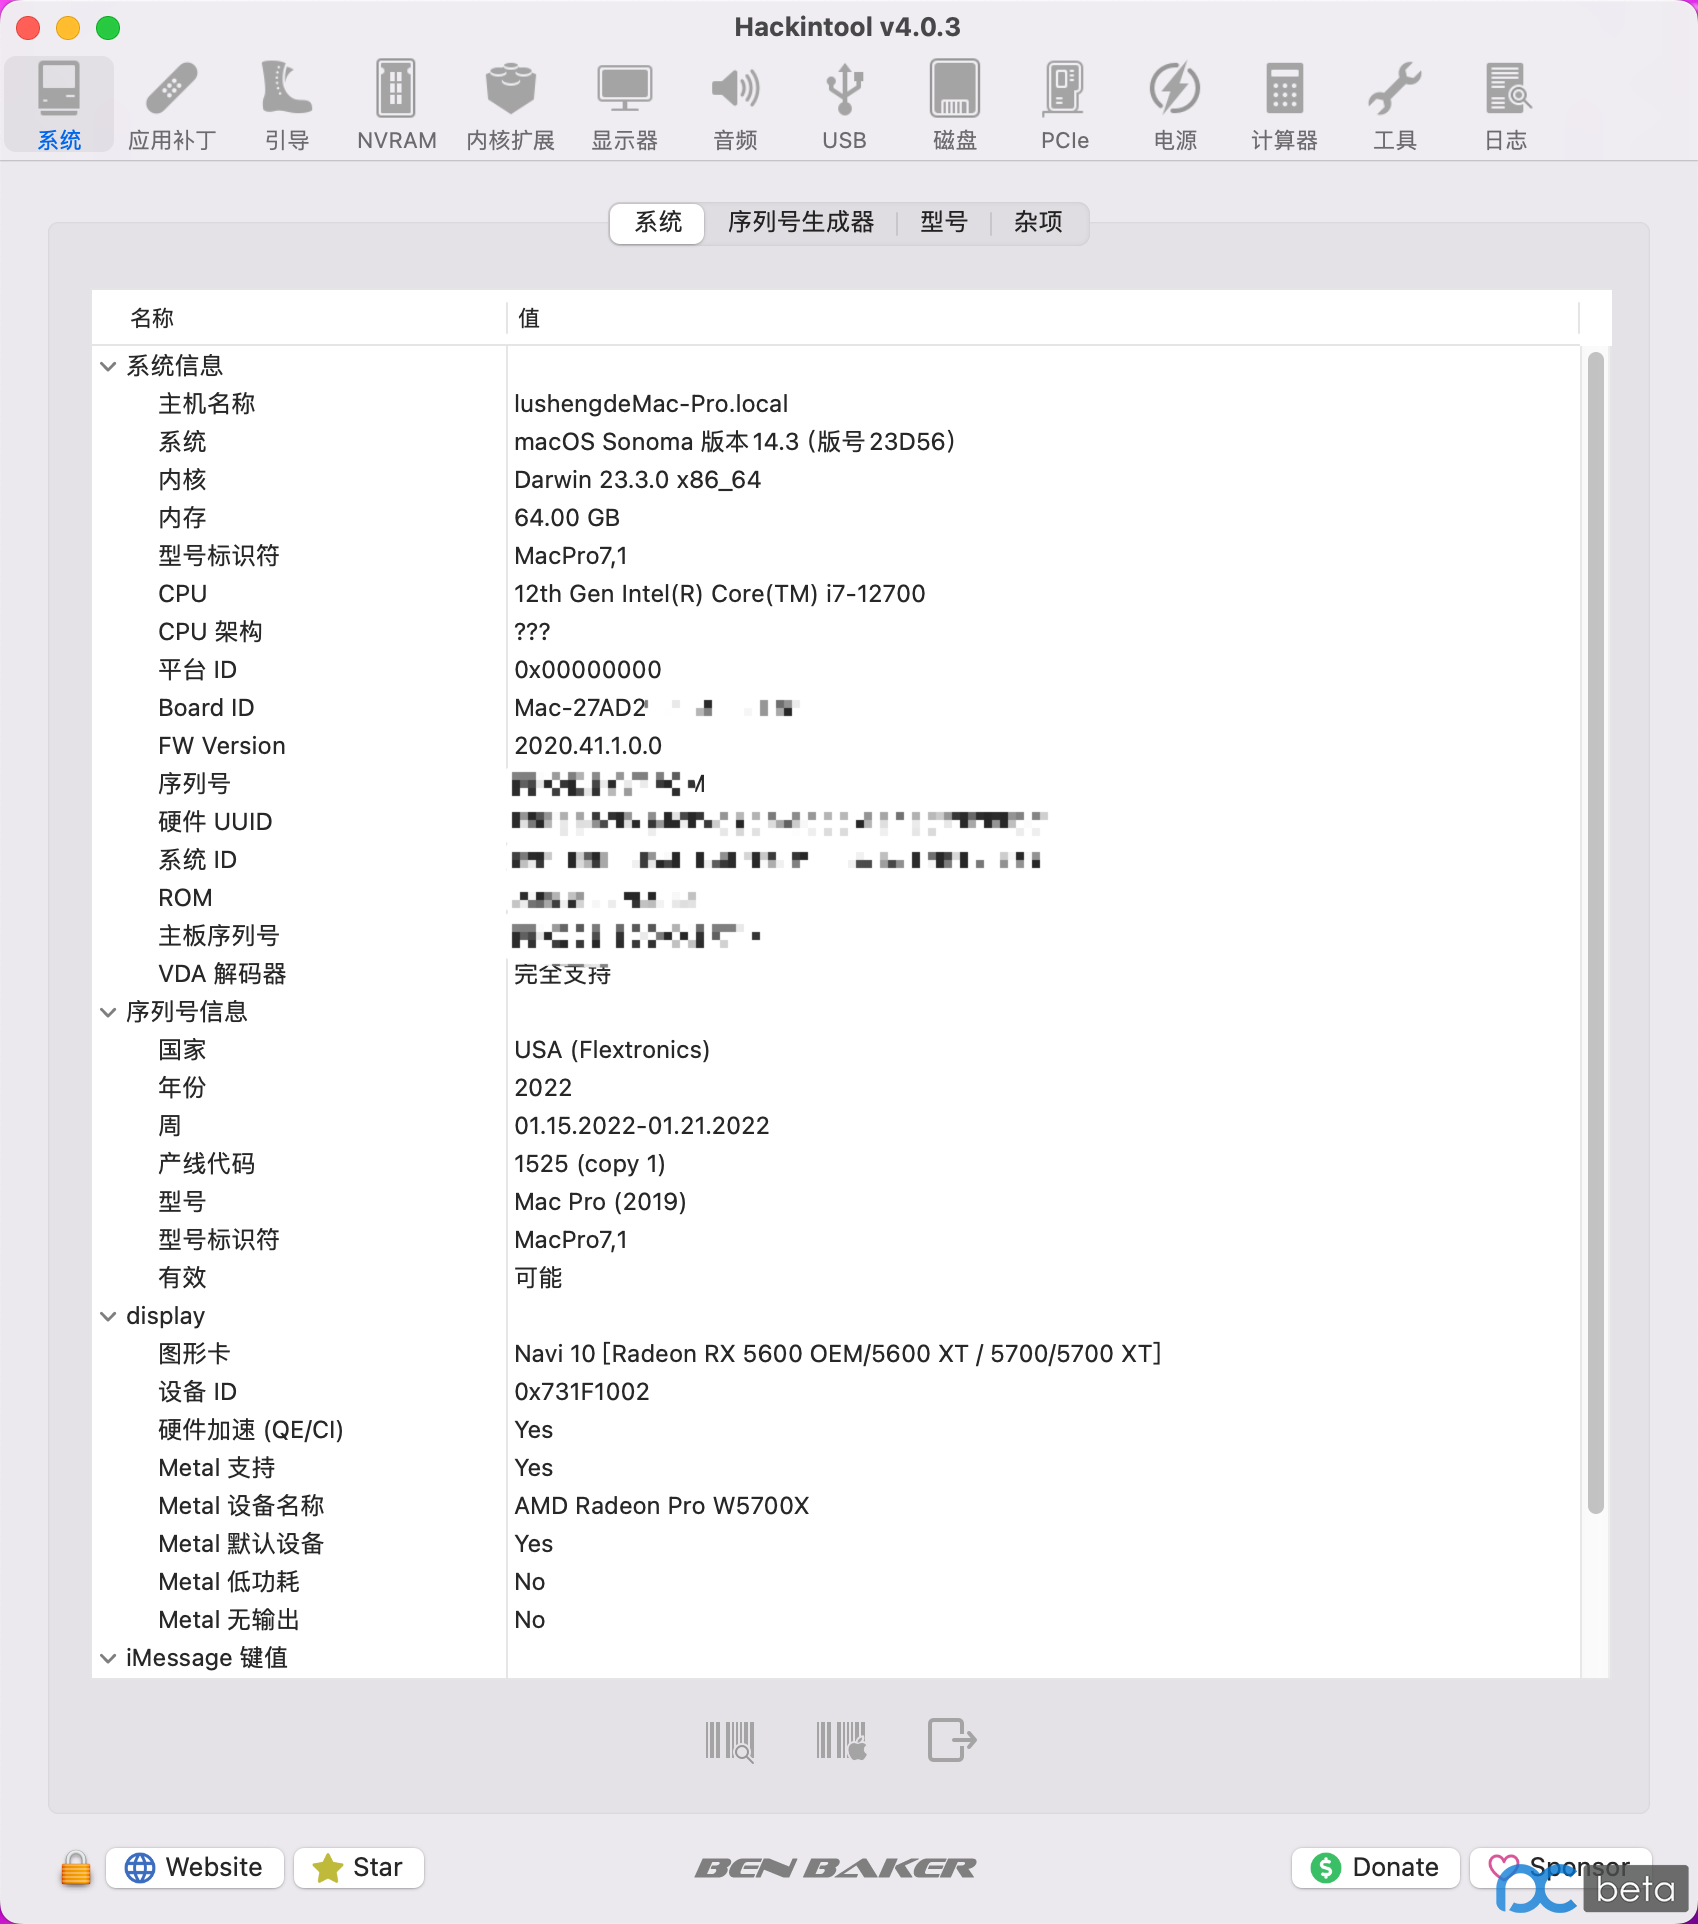
Task: Click the orange lock icon
Action: (x=75, y=1868)
